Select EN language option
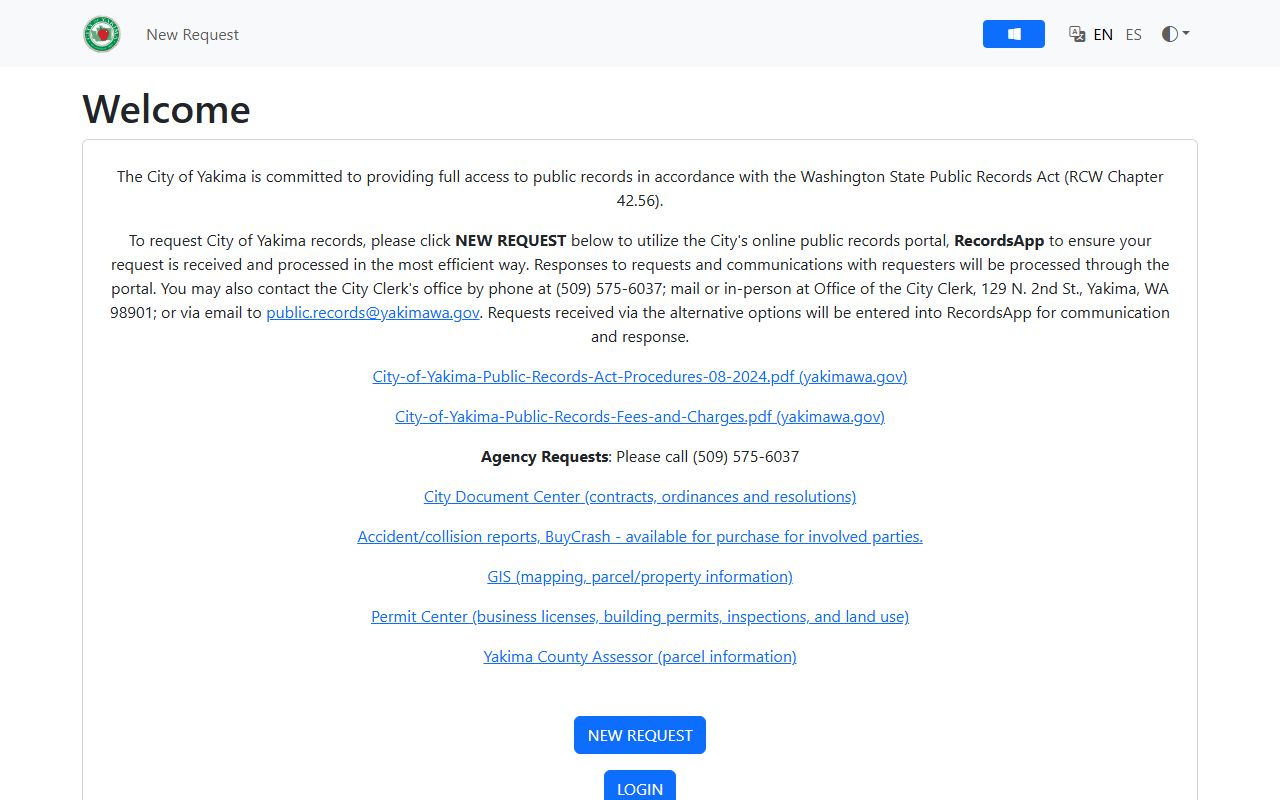This screenshot has height=800, width=1280. point(1103,35)
